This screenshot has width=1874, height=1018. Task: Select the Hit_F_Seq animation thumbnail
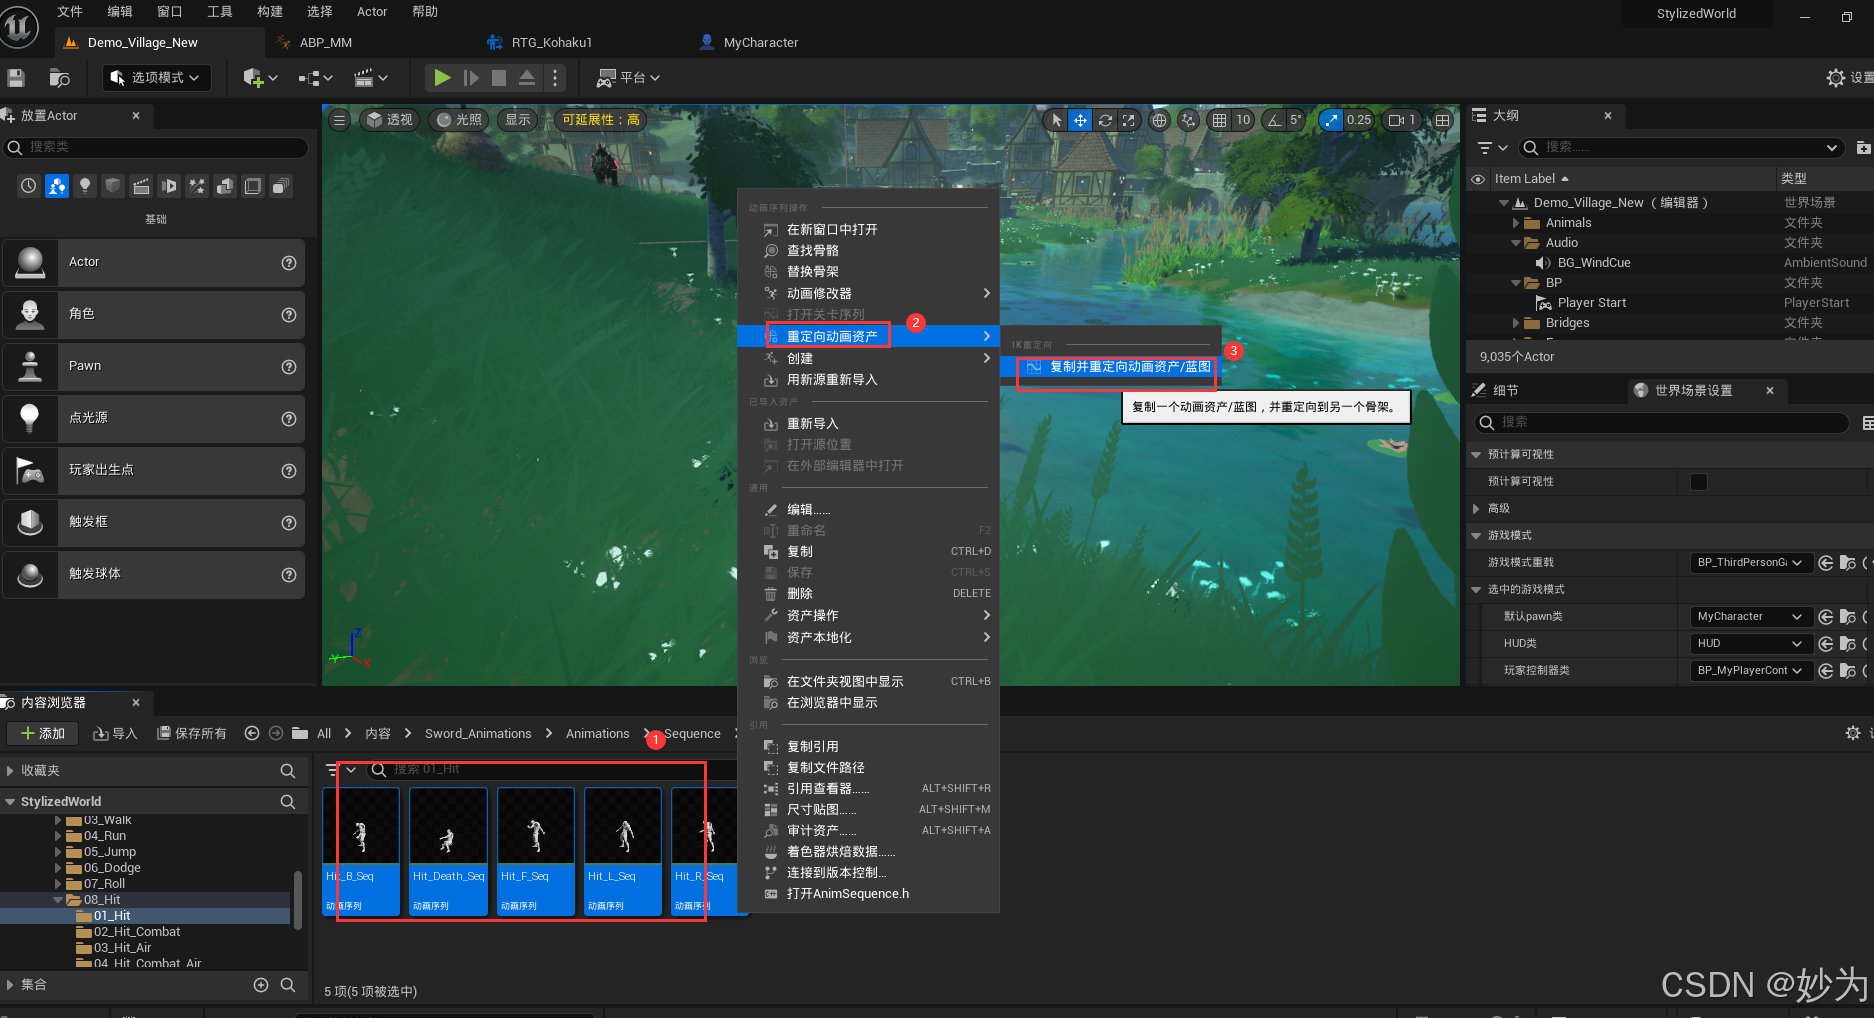click(x=535, y=851)
